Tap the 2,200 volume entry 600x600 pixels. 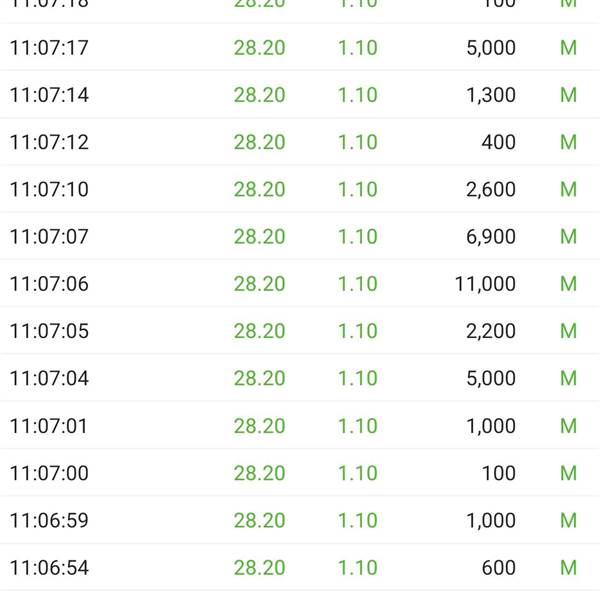[490, 331]
